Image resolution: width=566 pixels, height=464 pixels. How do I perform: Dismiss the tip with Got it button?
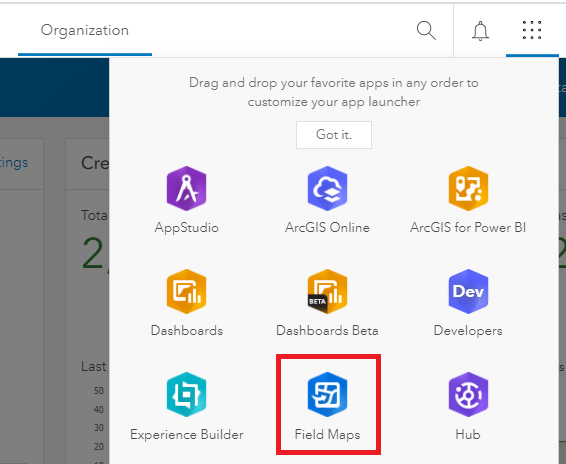pos(334,135)
